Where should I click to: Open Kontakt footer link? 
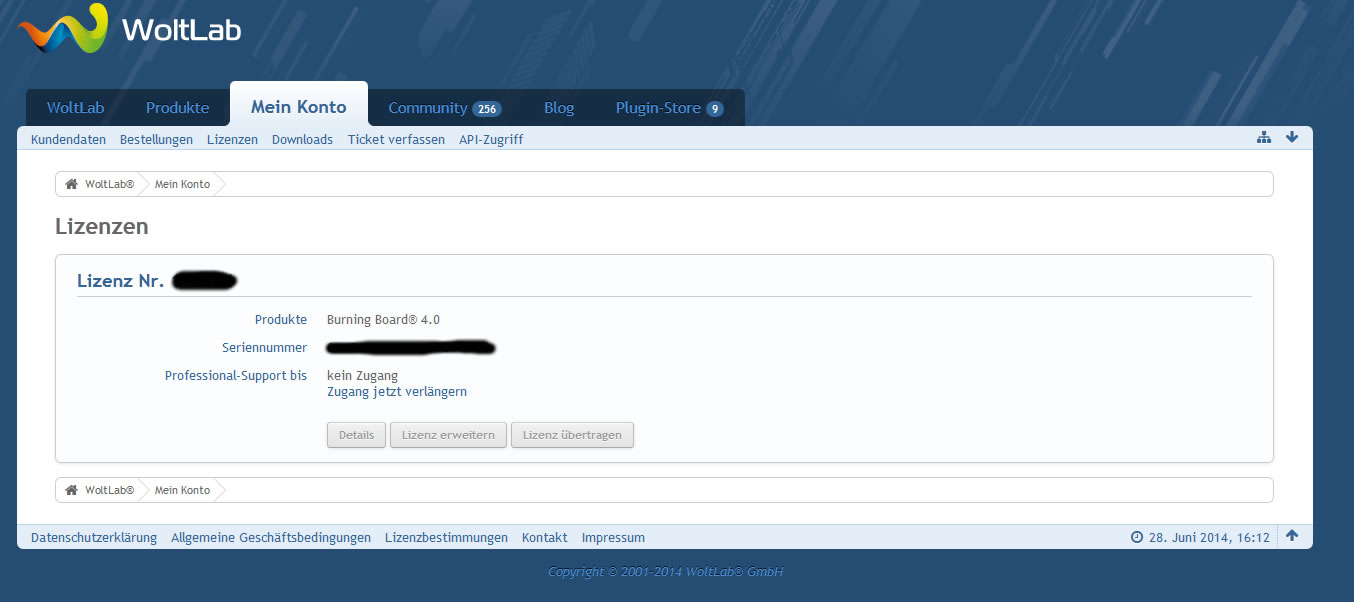click(544, 538)
